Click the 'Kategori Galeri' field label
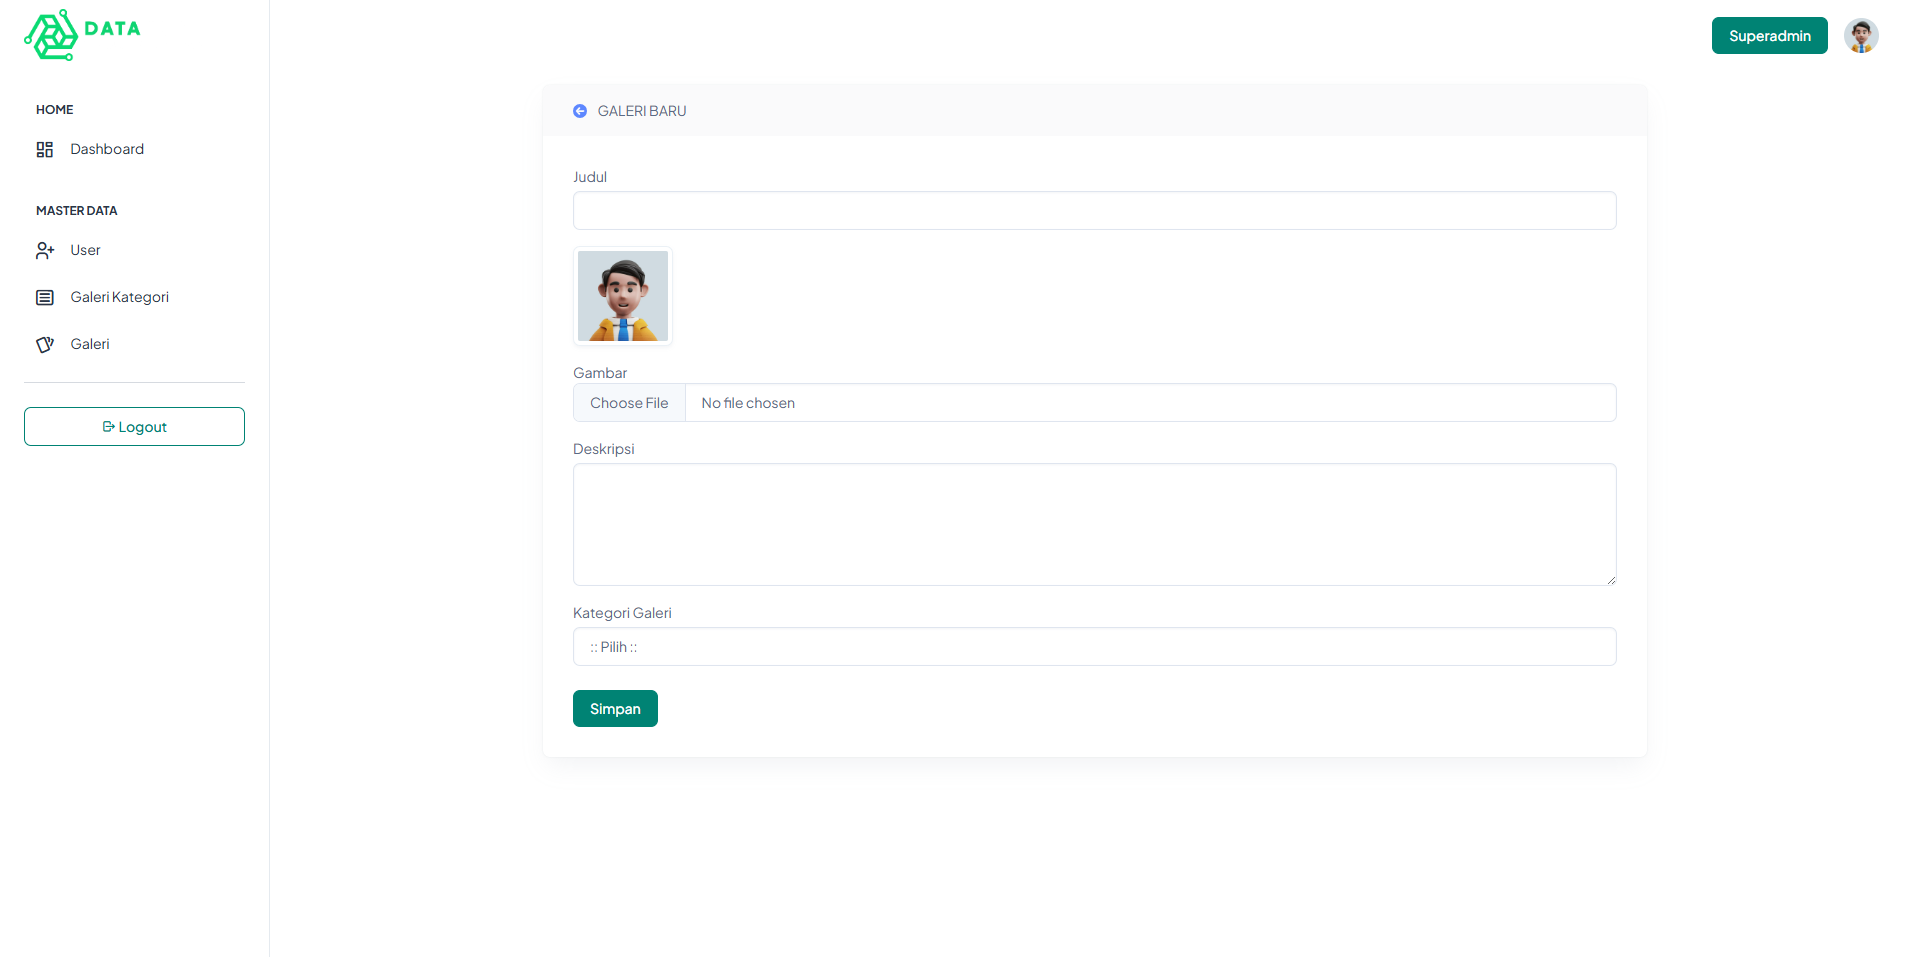 click(x=622, y=613)
